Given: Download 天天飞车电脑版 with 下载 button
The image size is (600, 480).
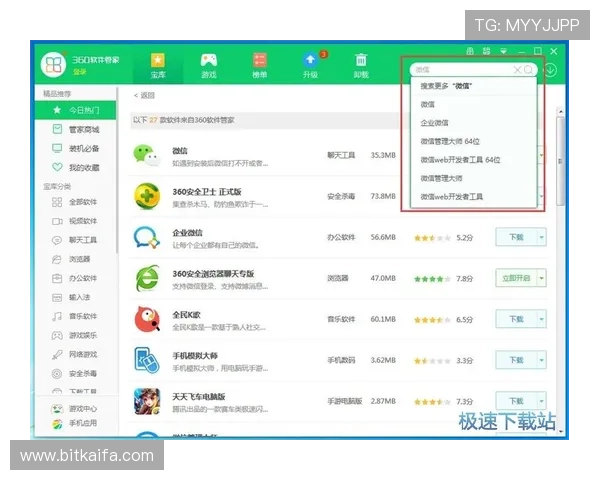Looking at the screenshot, I should (x=516, y=401).
